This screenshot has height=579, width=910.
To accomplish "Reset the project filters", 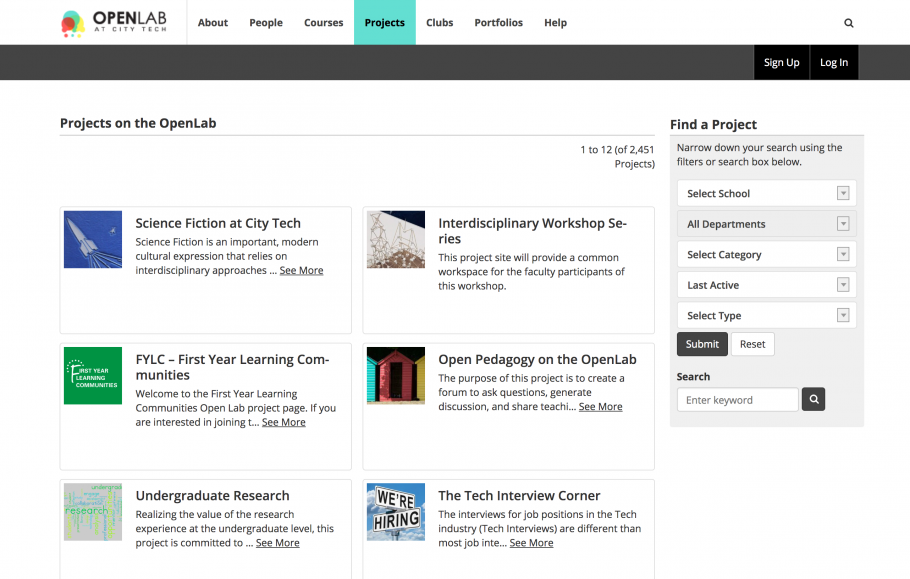I will point(752,344).
